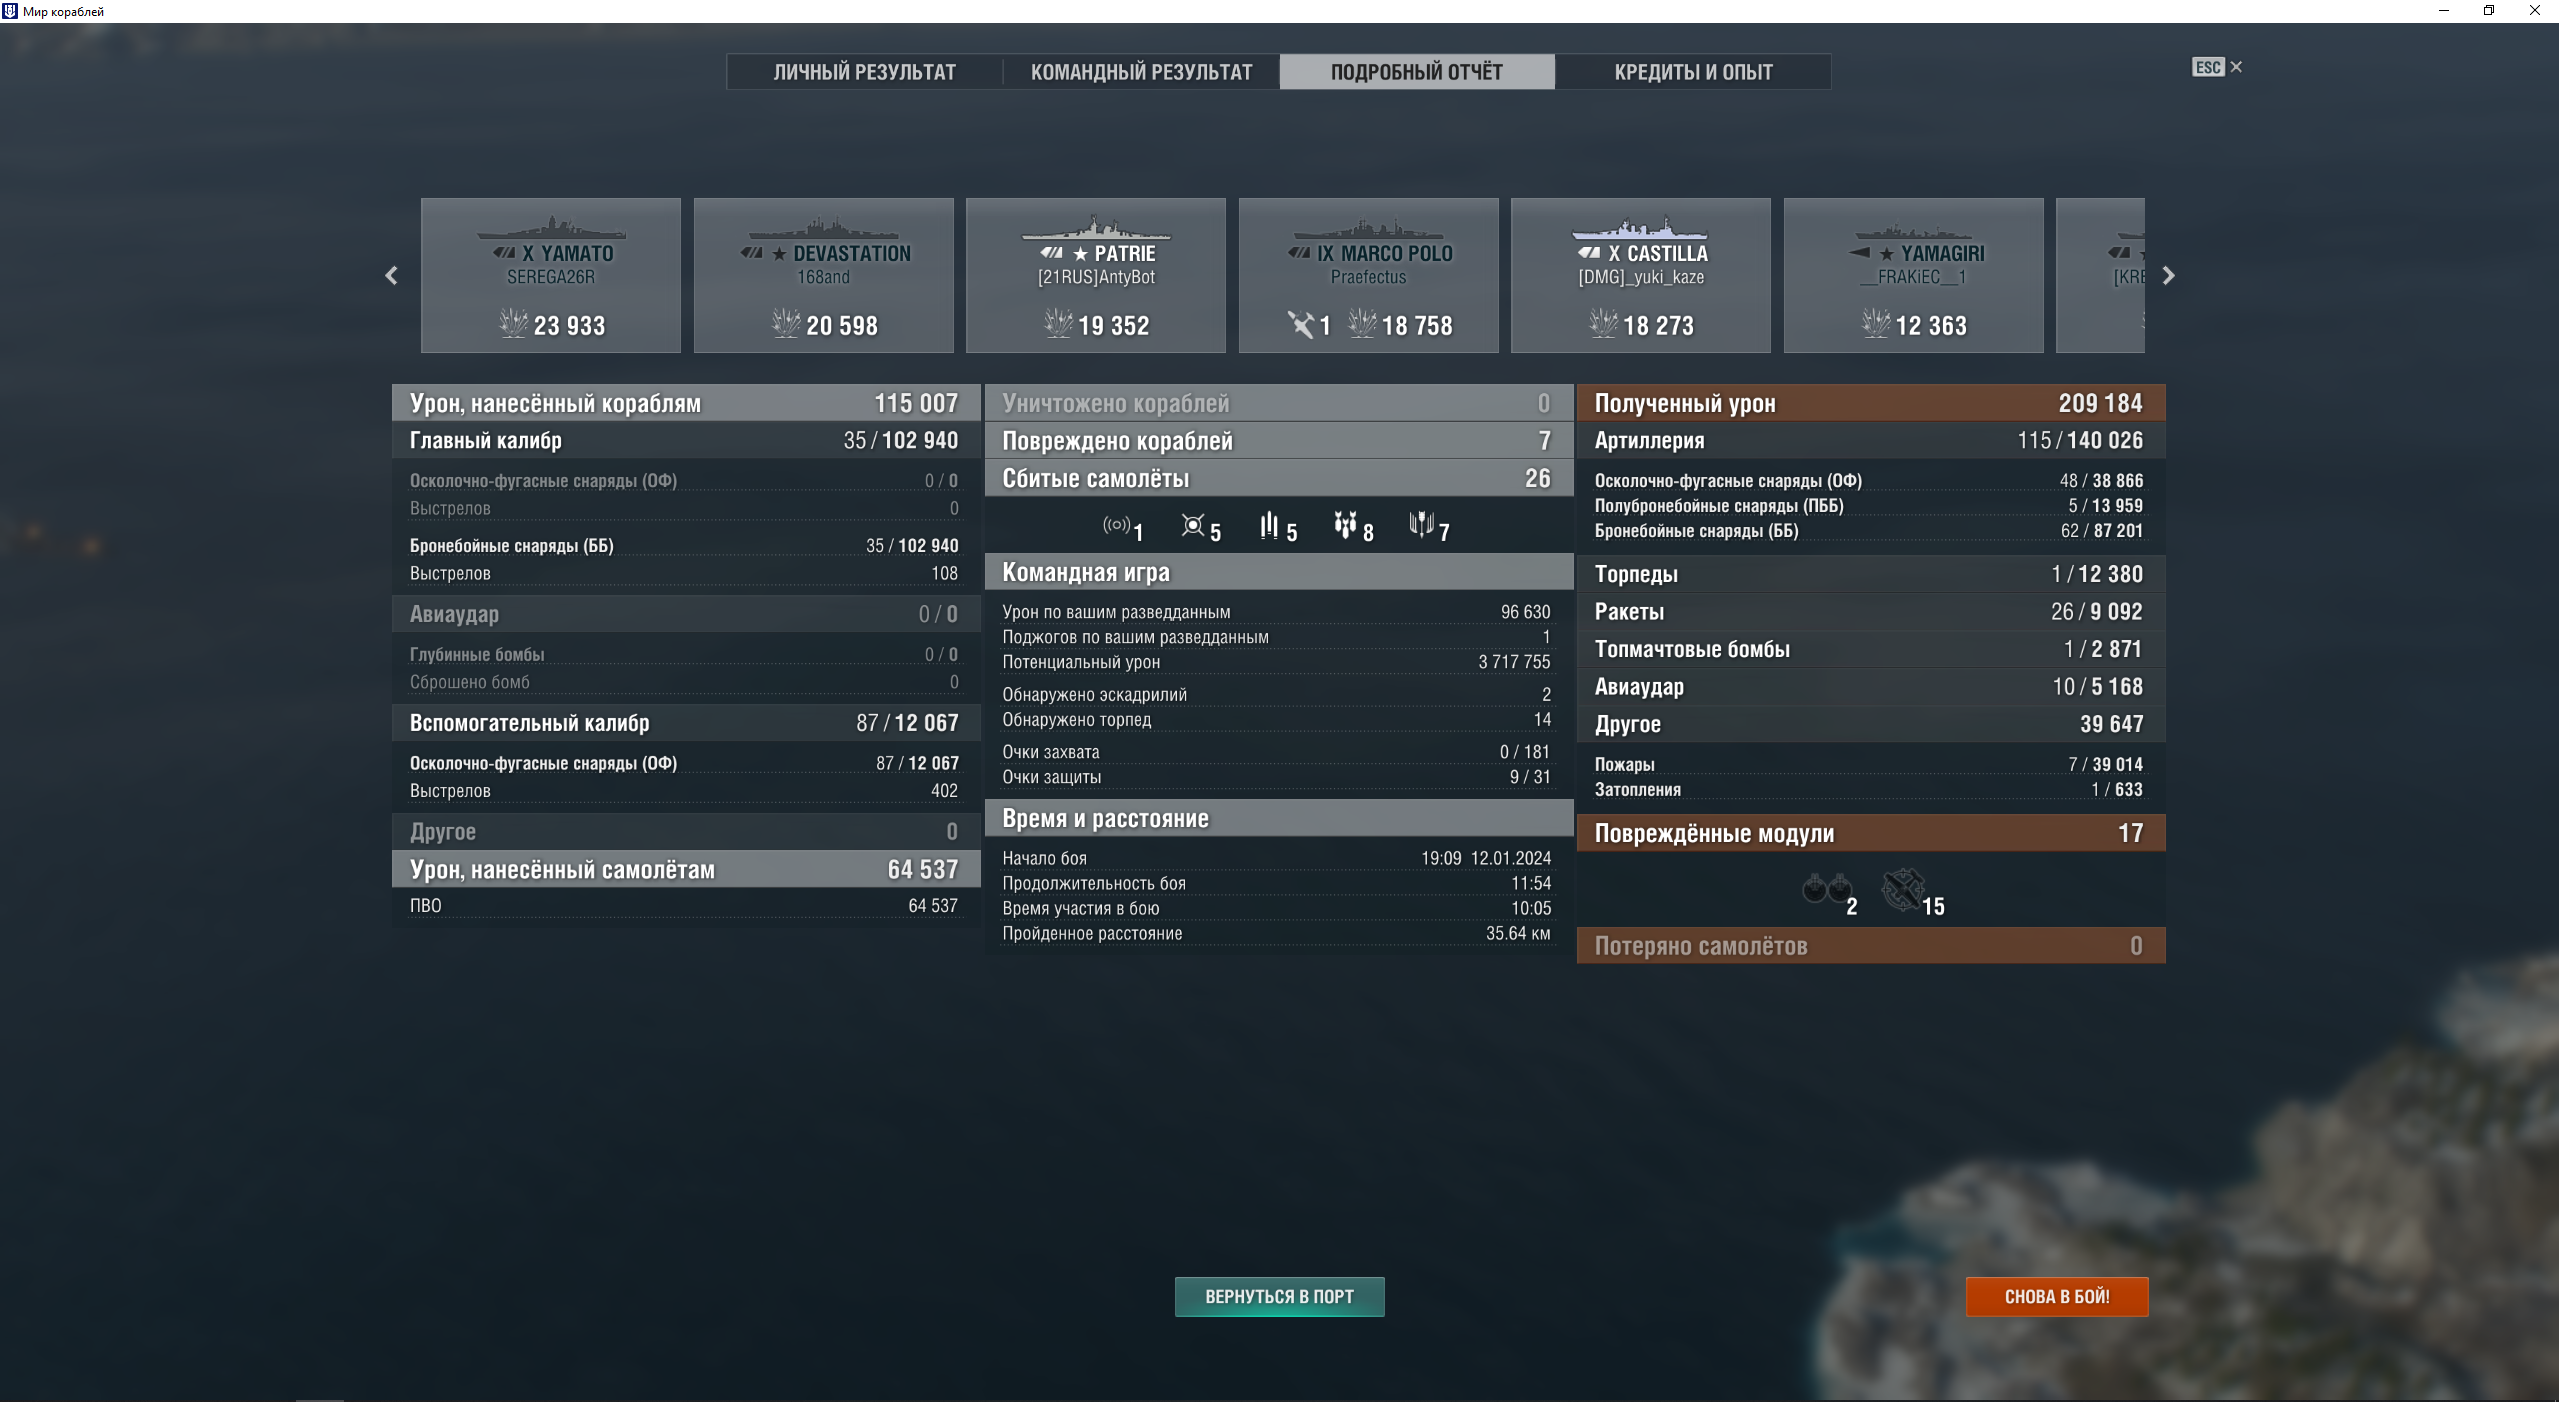
Task: Click the ship class icon beside X Castilla
Action: [x=1590, y=253]
